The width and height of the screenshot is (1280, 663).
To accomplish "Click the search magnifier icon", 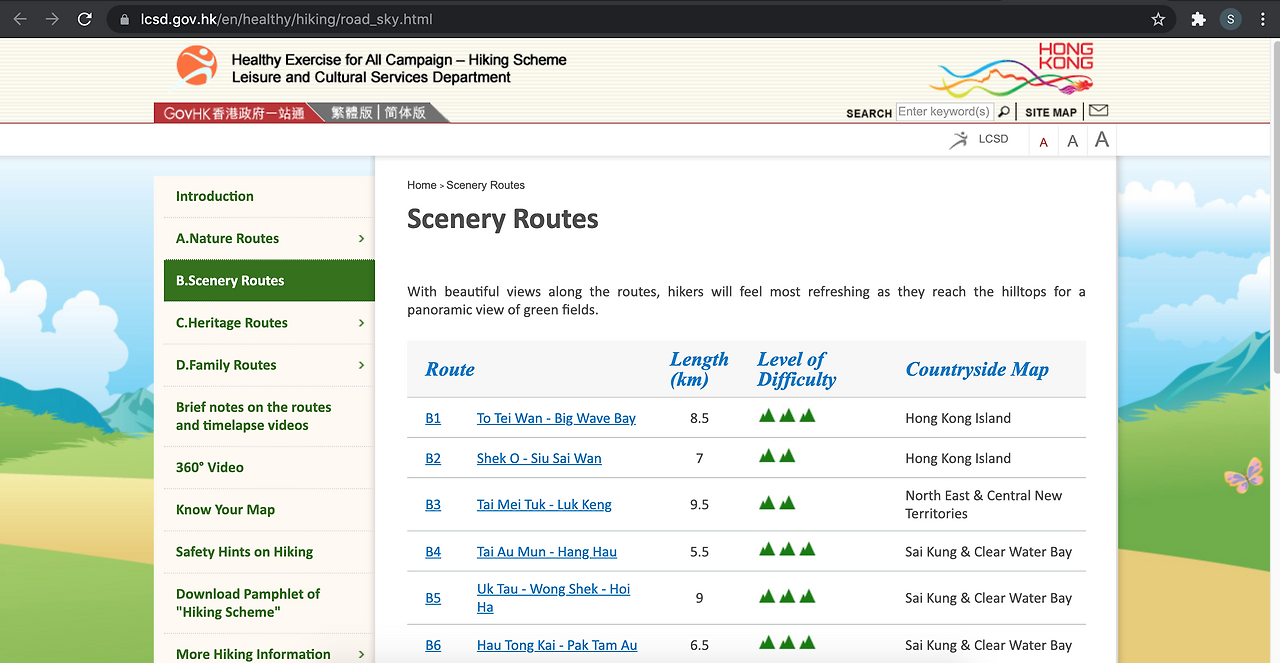I will pos(1004,111).
